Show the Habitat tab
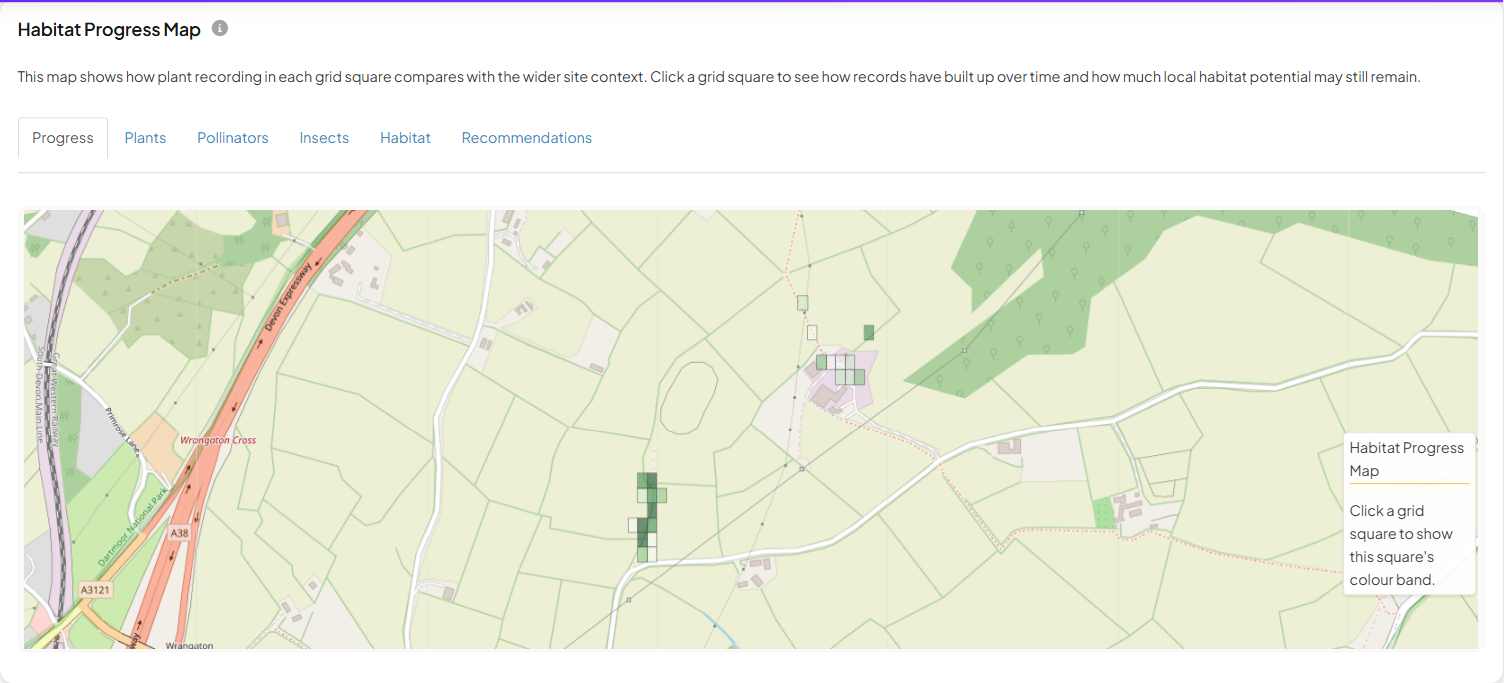This screenshot has width=1504, height=683. (x=405, y=138)
